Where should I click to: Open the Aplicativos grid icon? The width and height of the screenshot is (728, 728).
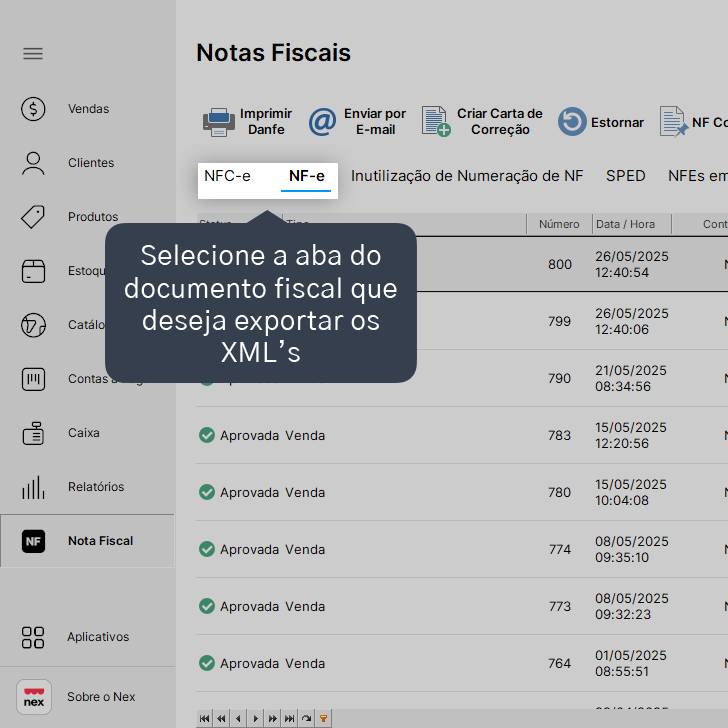coord(33,637)
